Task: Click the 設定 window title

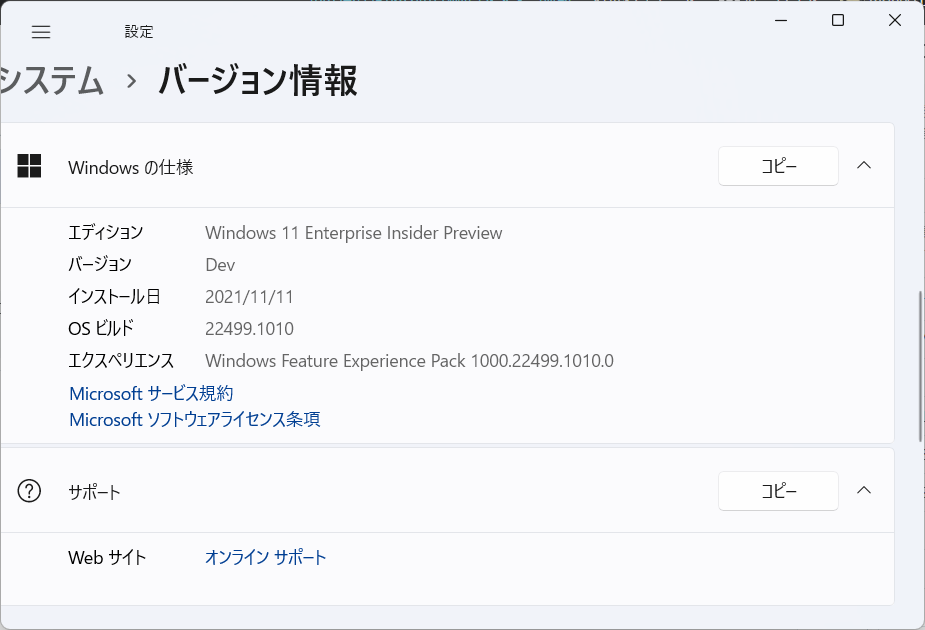Action: [139, 32]
